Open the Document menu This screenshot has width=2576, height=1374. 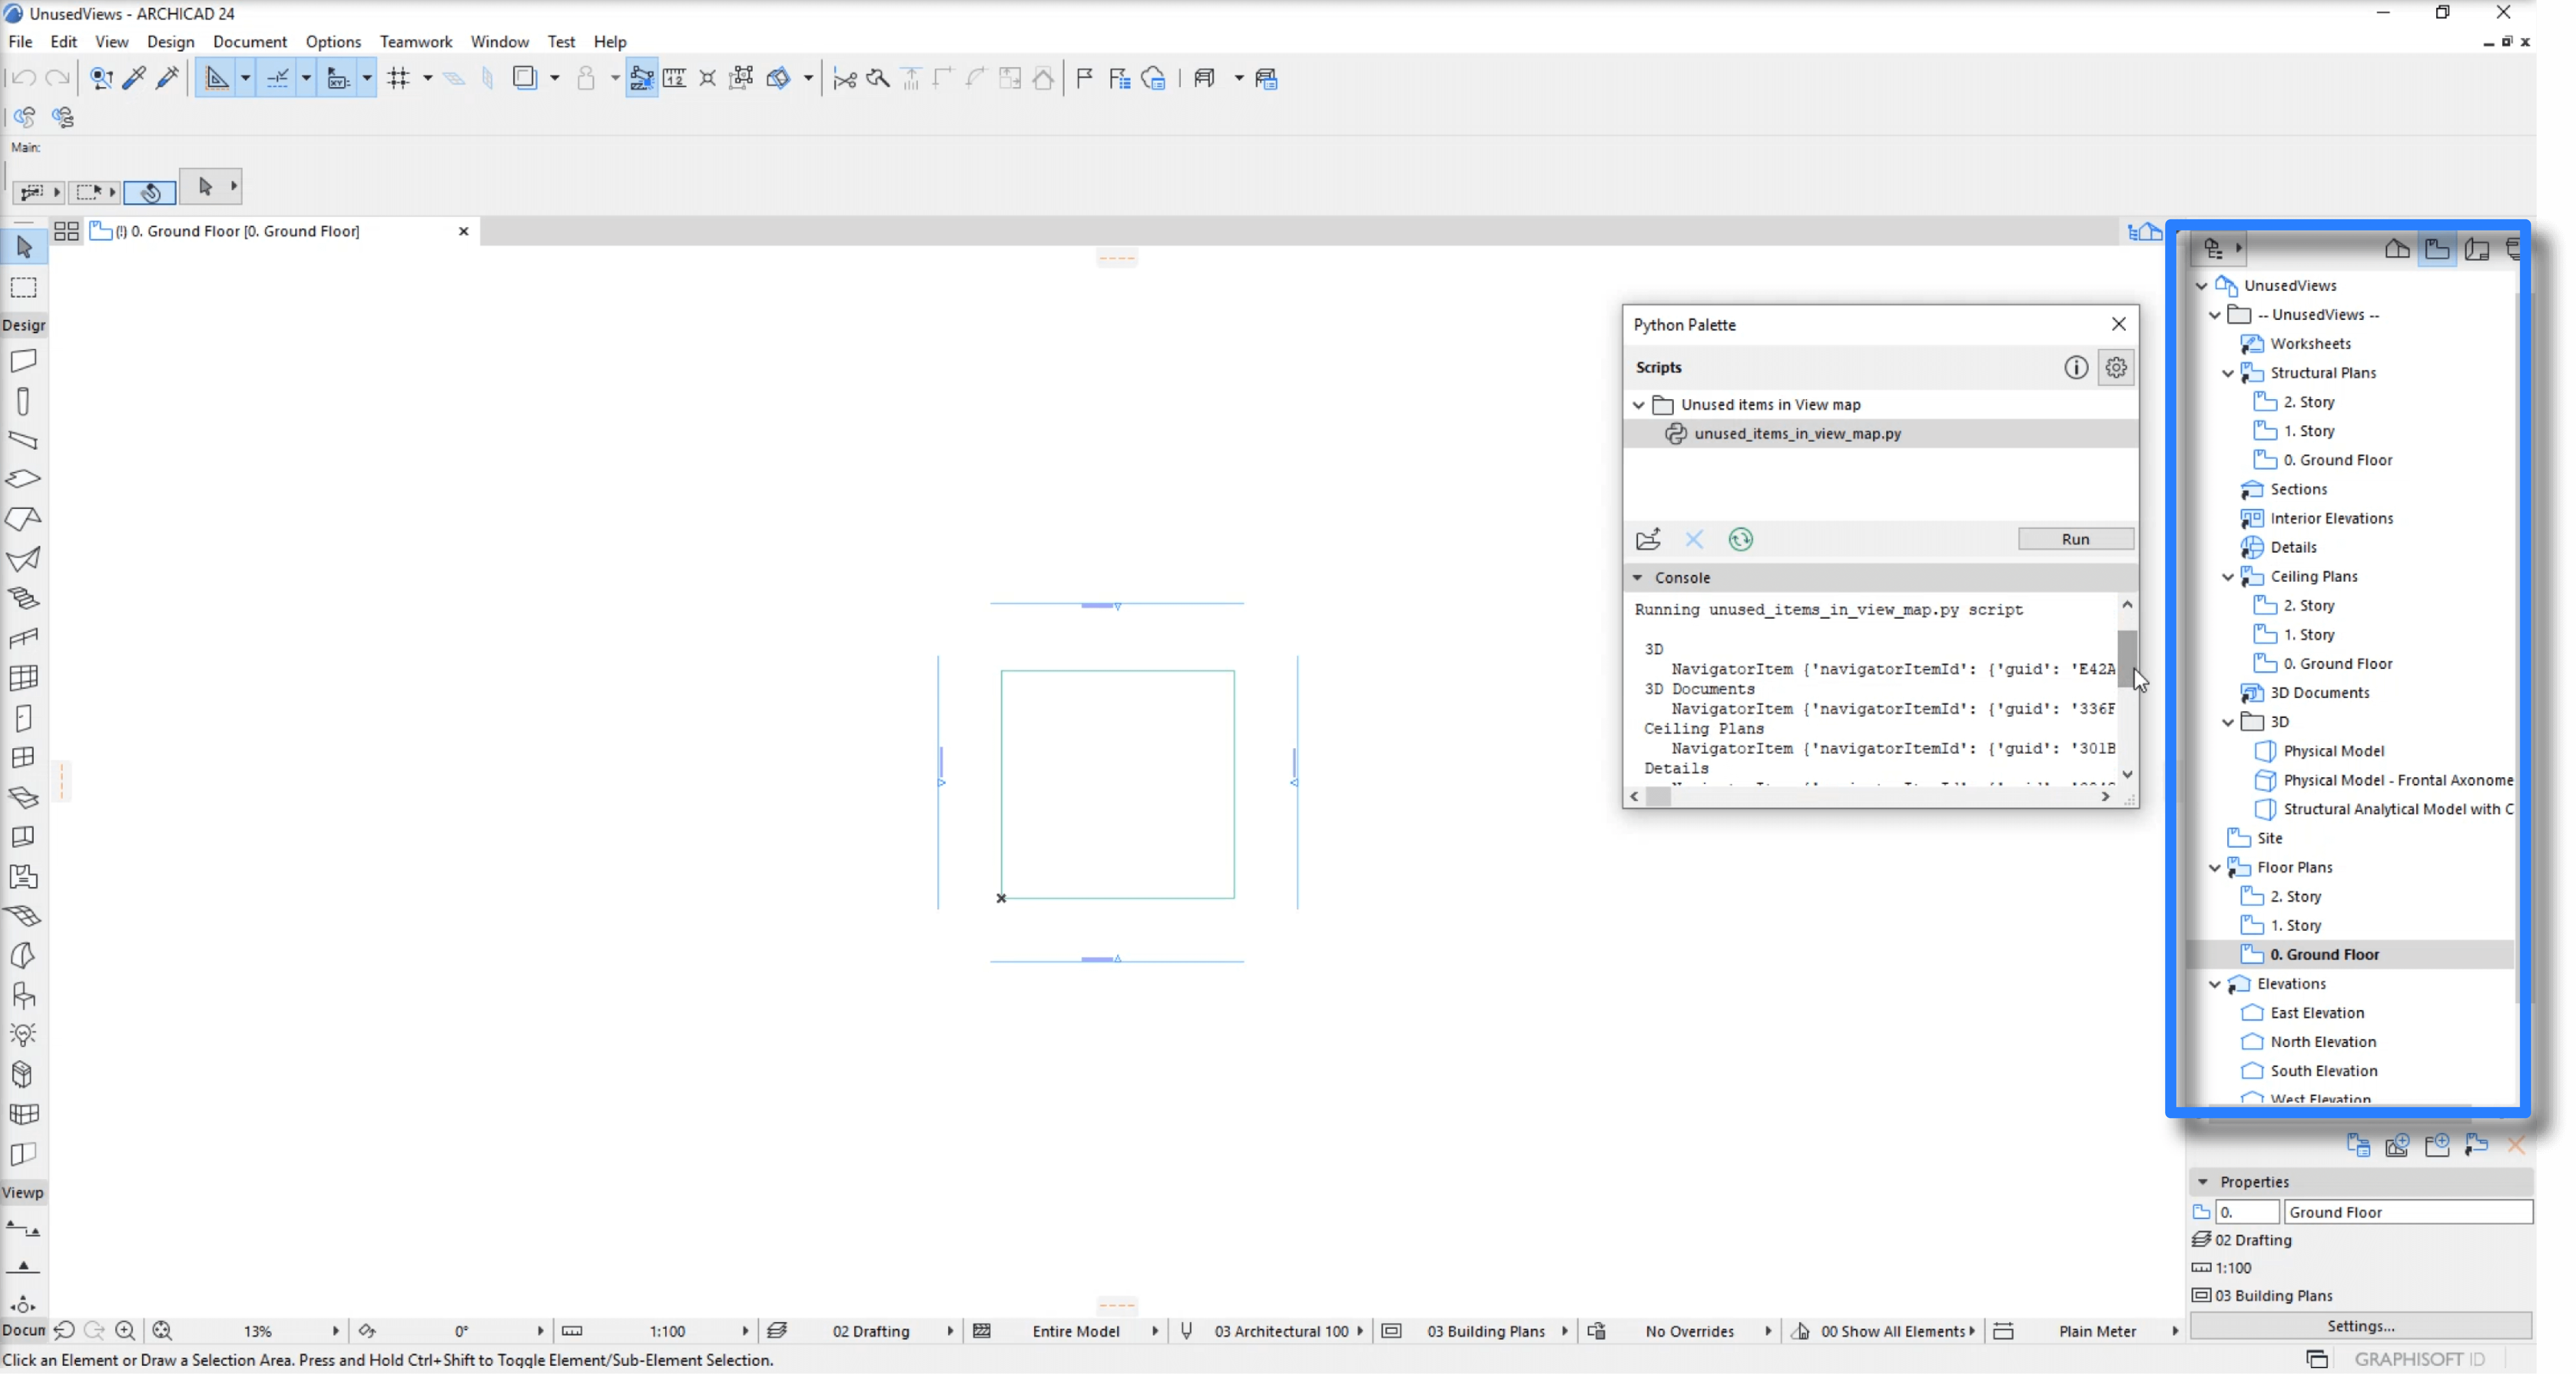tap(249, 41)
